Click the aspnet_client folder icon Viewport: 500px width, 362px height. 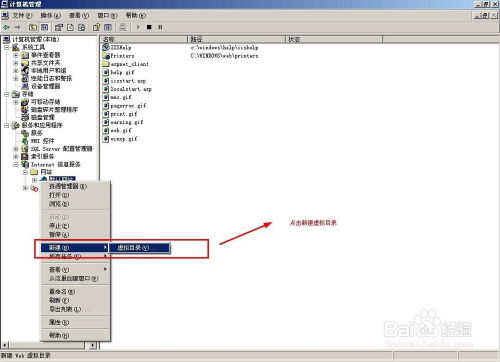106,64
